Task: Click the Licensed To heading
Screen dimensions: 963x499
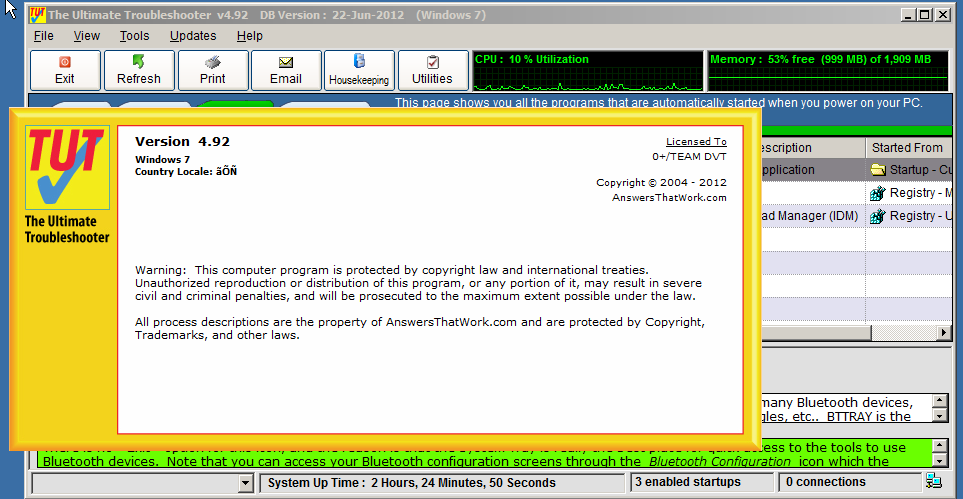Action: [696, 141]
